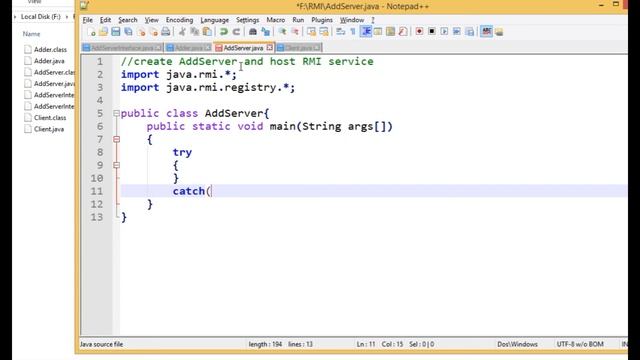Copy selection with the Copy toolbar icon

click(x=195, y=32)
